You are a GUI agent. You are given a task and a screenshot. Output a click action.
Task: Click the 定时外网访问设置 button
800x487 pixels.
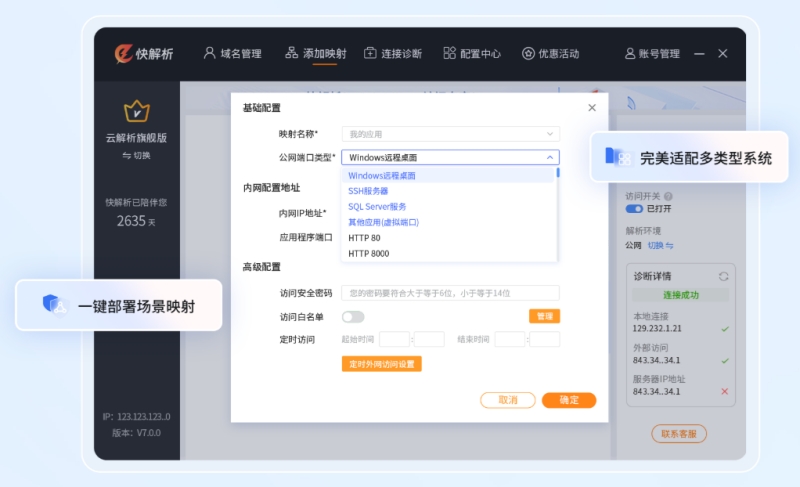click(382, 364)
